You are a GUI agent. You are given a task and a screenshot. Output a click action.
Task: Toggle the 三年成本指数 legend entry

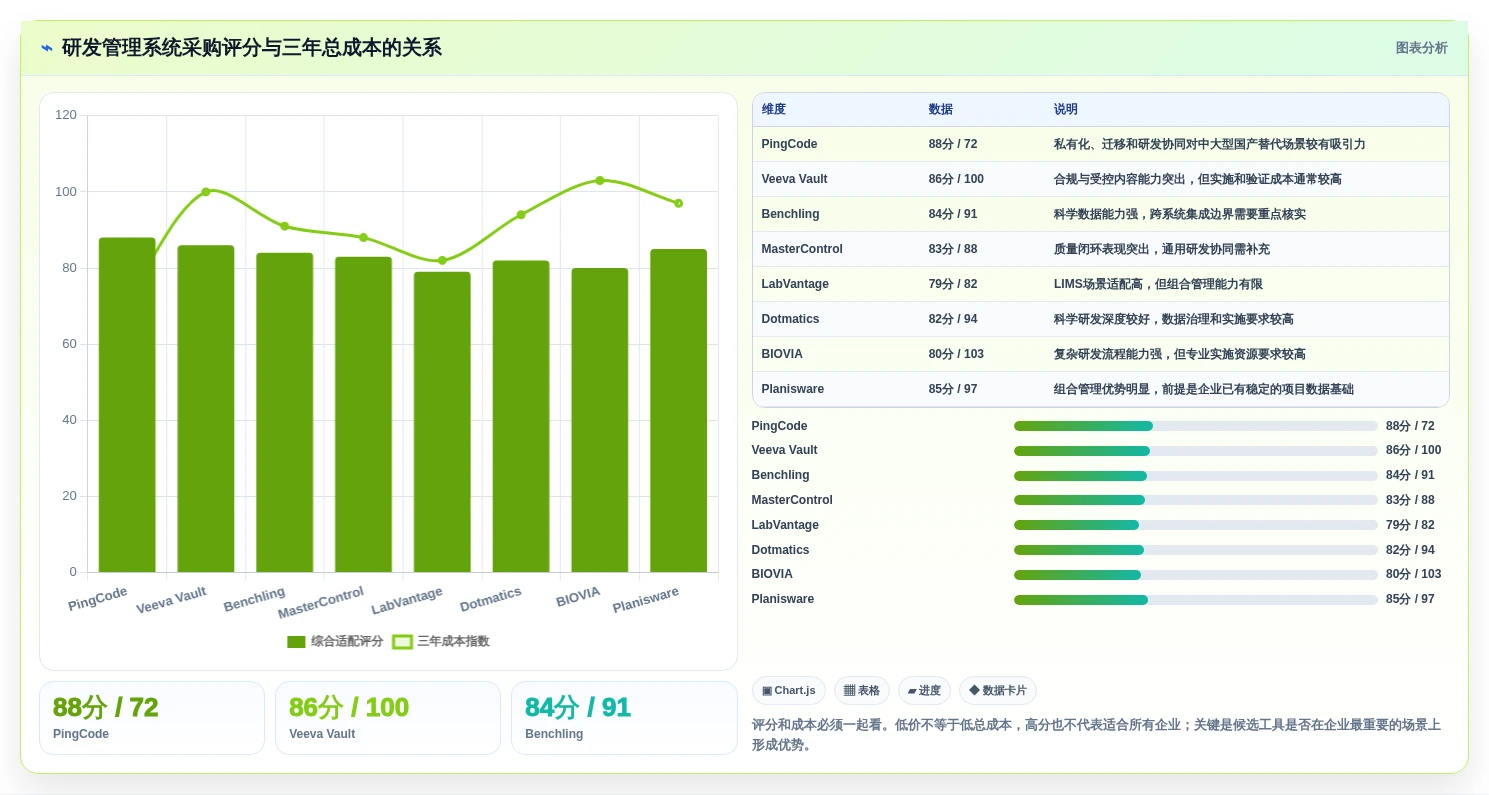[x=441, y=642]
